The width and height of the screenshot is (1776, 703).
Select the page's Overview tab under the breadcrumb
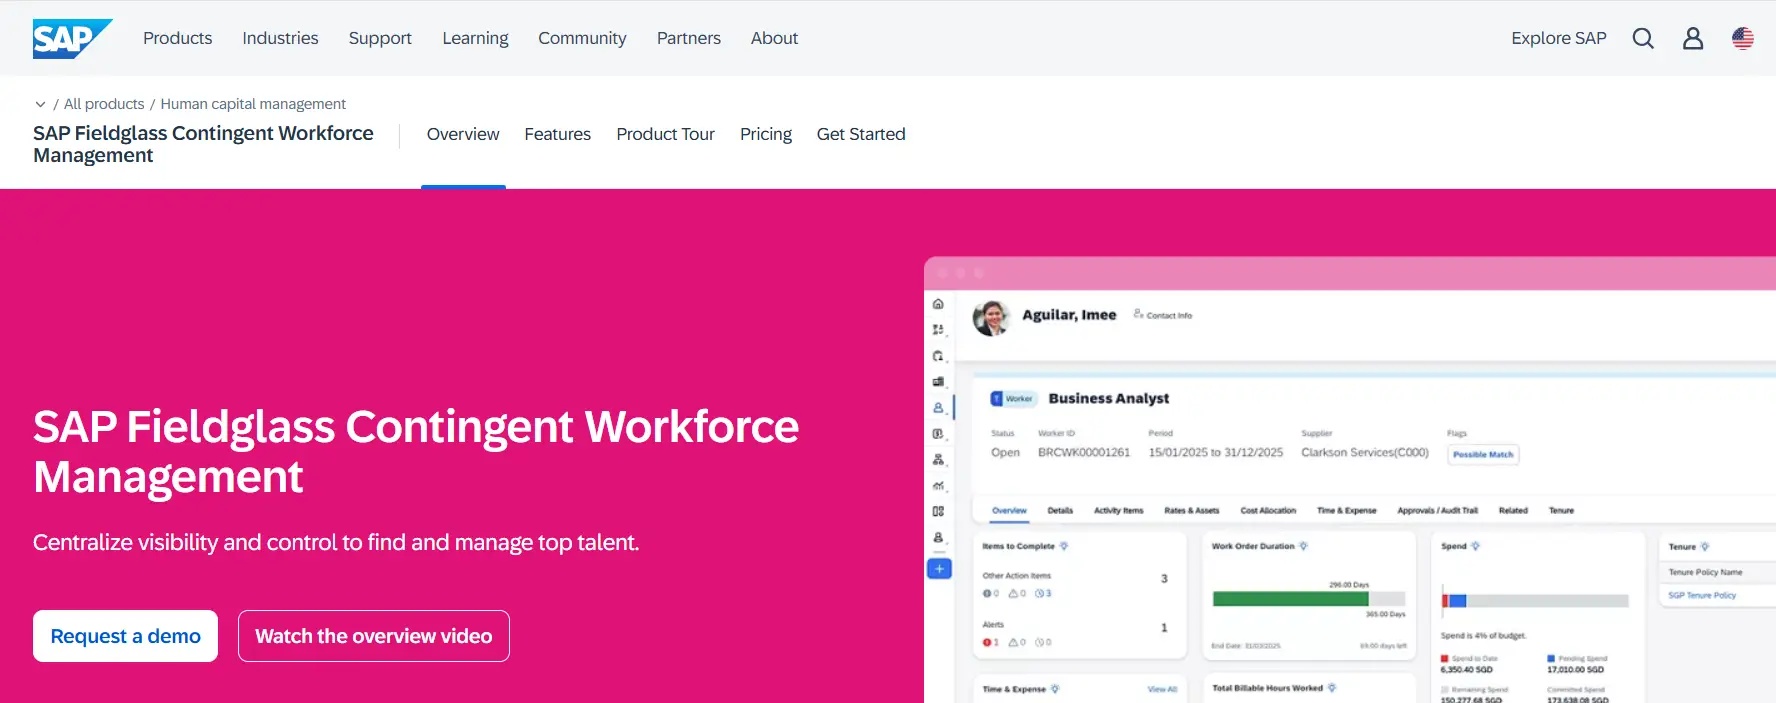pyautogui.click(x=463, y=134)
